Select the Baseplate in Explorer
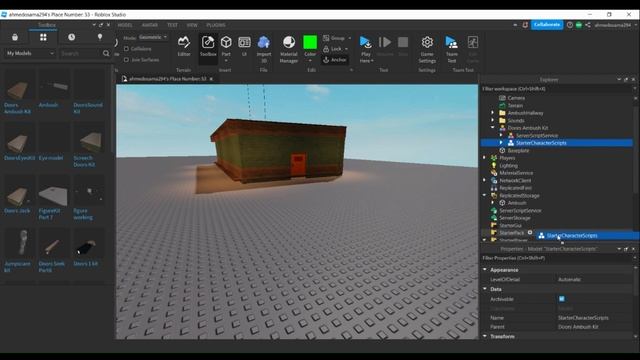This screenshot has height=360, width=640. click(x=518, y=150)
